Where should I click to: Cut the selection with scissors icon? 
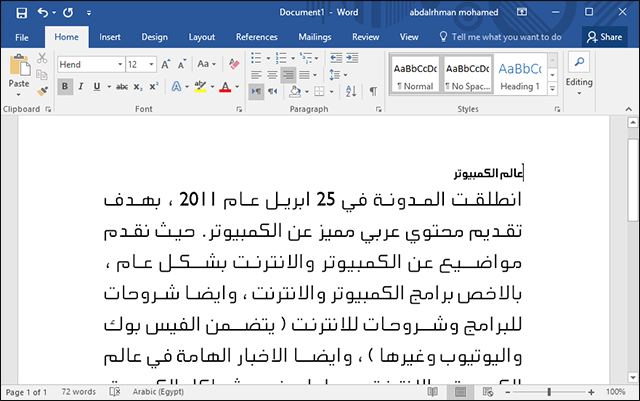[x=42, y=58]
